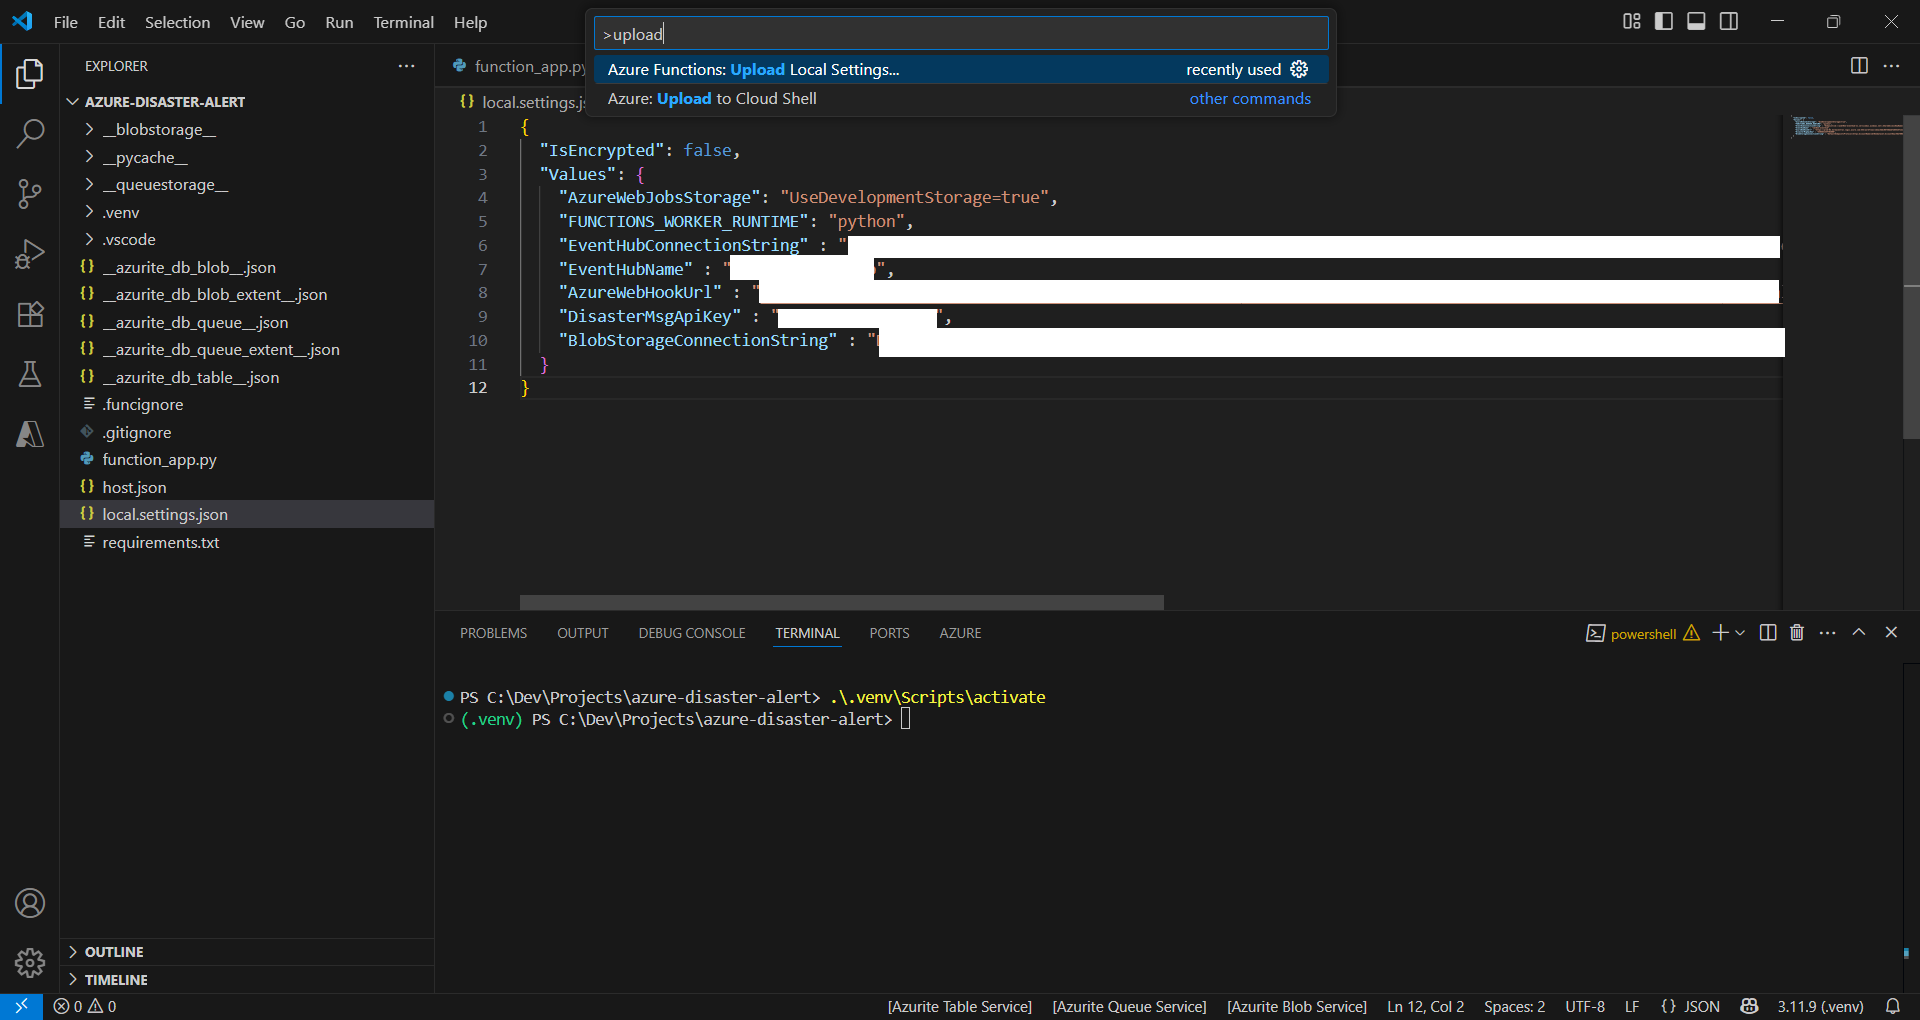Open the Extensions view
The height and width of the screenshot is (1020, 1920).
[x=30, y=314]
